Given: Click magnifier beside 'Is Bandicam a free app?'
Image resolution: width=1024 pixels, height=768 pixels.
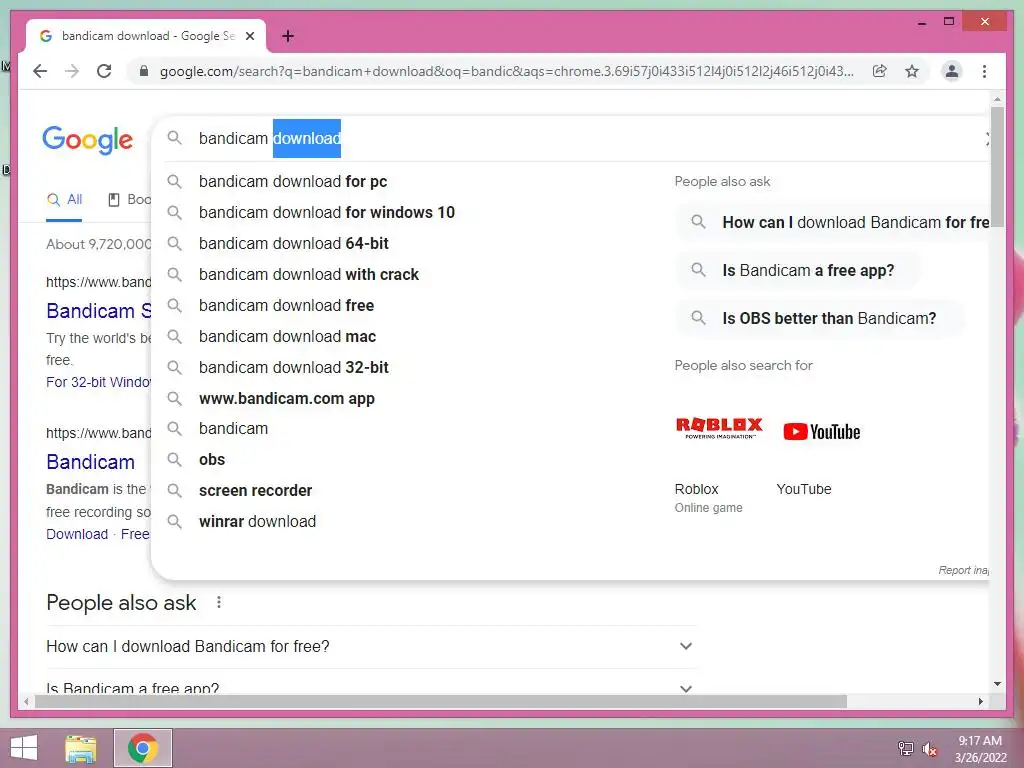Looking at the screenshot, I should pyautogui.click(x=698, y=270).
